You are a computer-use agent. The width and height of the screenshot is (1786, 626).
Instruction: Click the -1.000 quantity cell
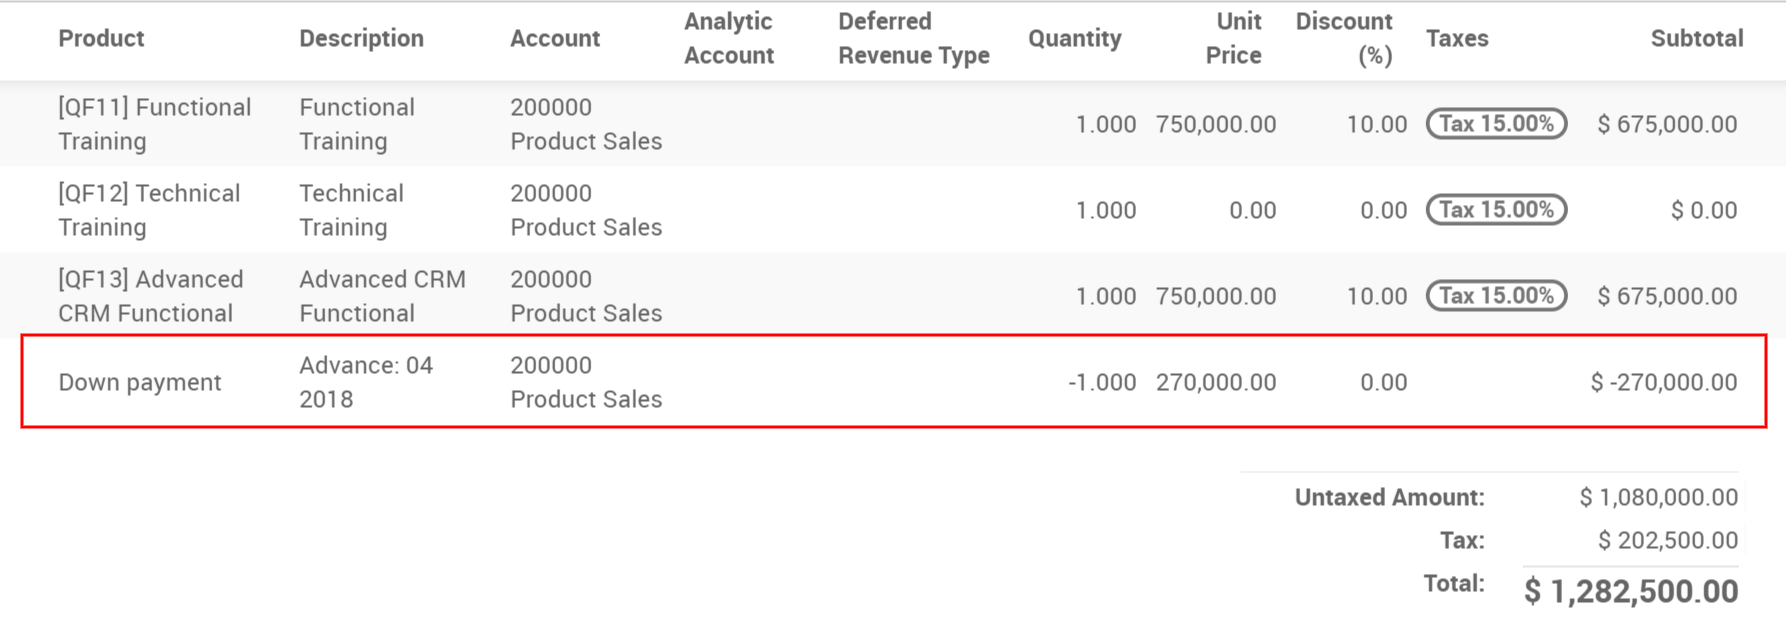click(1101, 382)
